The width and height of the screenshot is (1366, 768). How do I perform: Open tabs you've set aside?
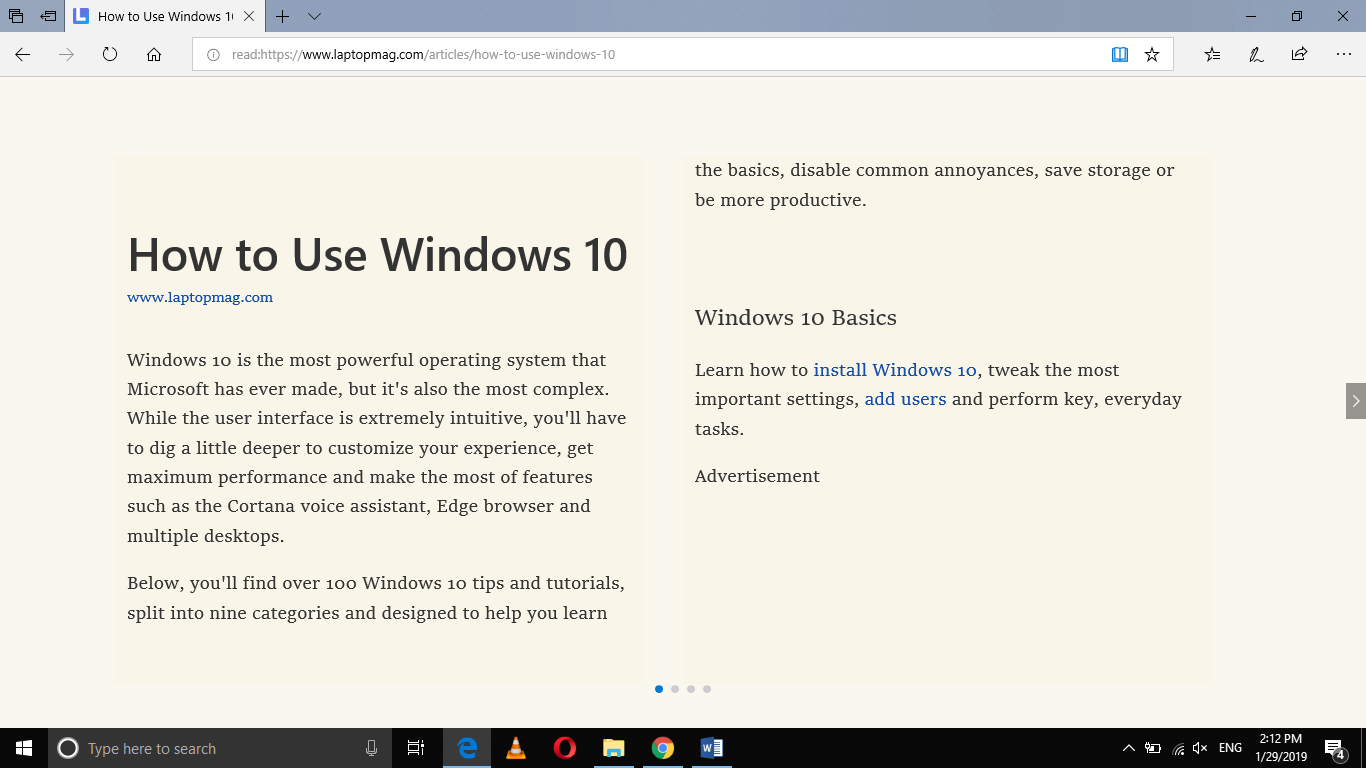pos(16,16)
